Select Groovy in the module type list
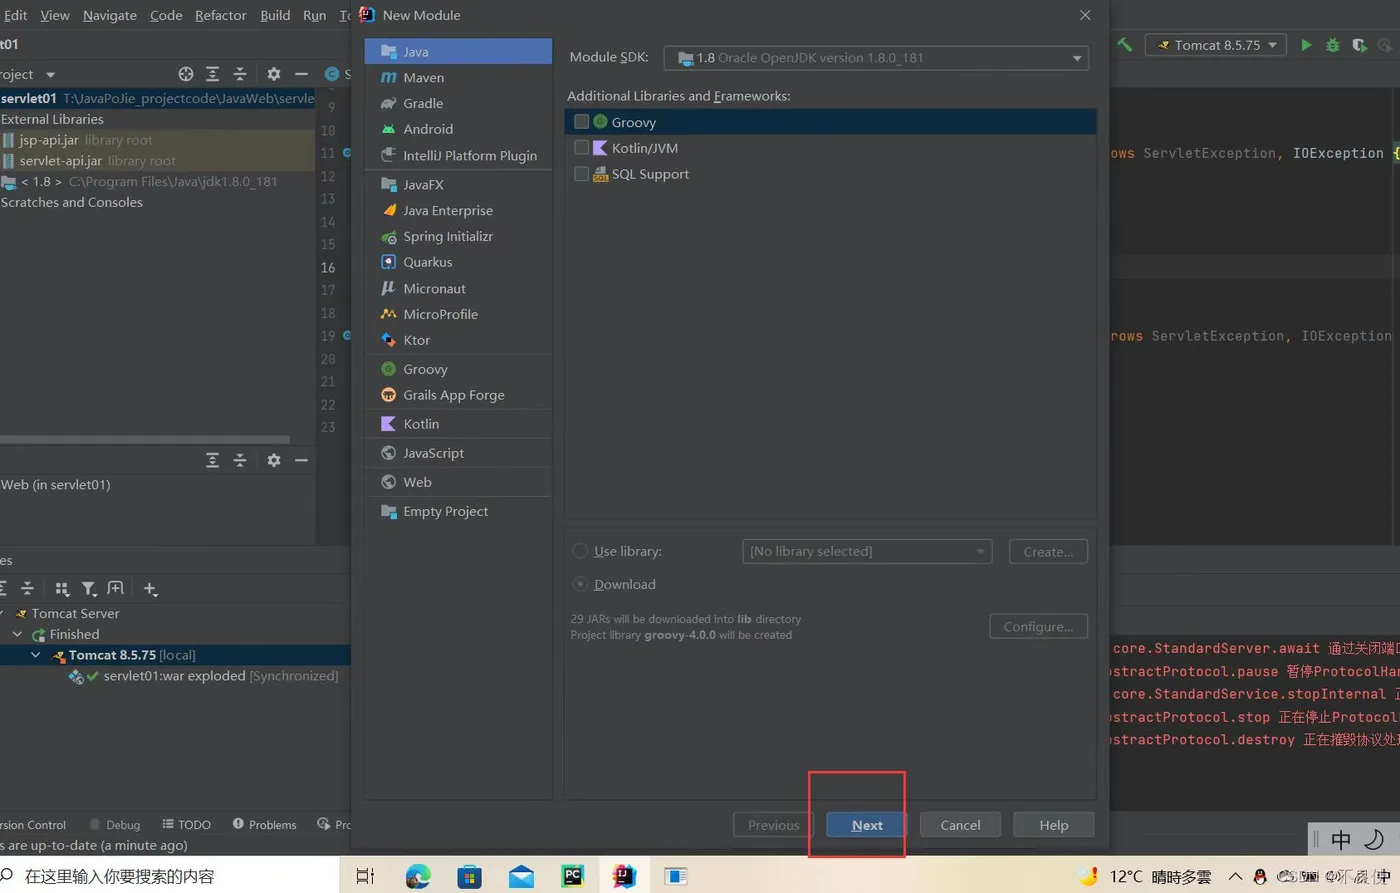This screenshot has height=893, width=1400. [458, 369]
